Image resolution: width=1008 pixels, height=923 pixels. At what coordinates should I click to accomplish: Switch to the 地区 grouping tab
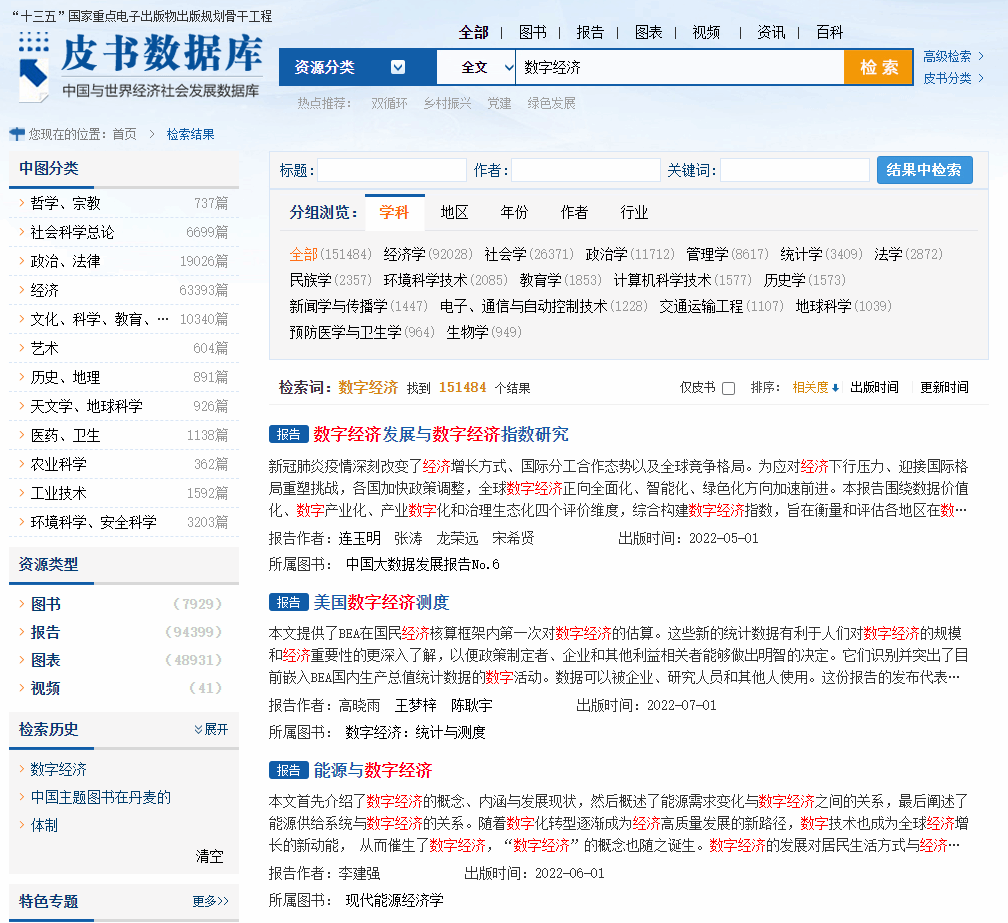coord(454,212)
